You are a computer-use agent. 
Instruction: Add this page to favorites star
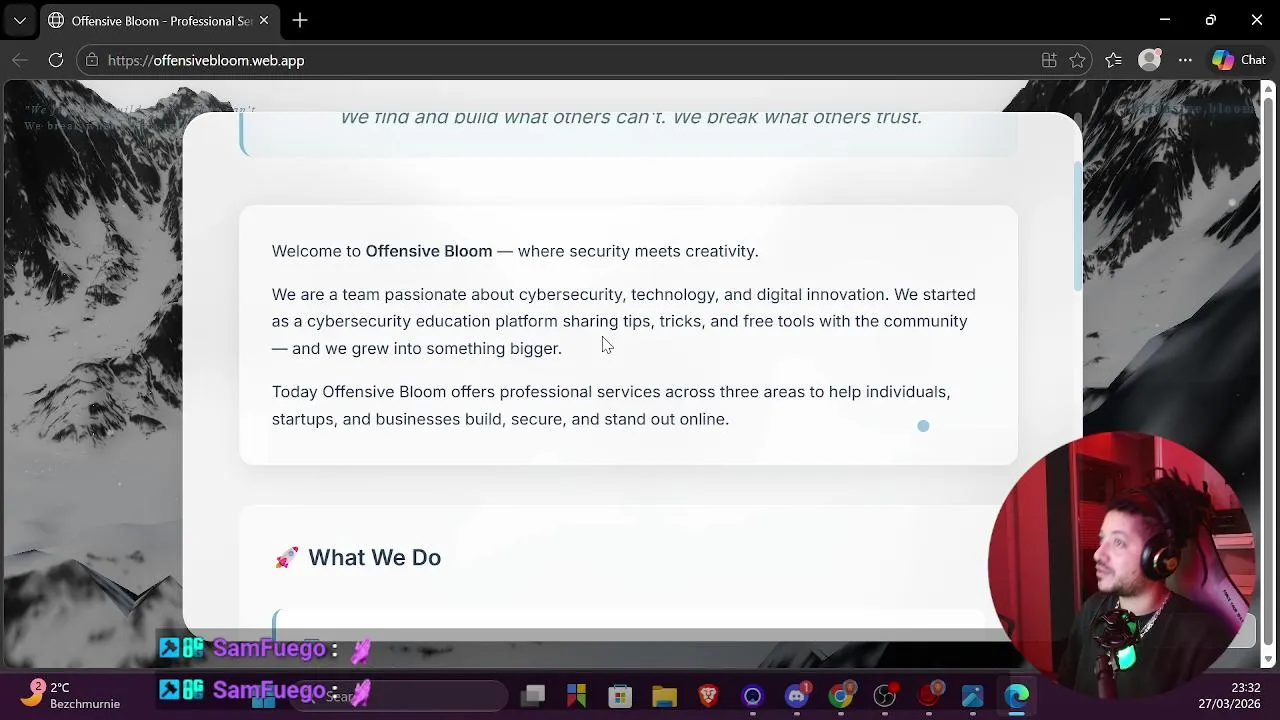tap(1077, 60)
